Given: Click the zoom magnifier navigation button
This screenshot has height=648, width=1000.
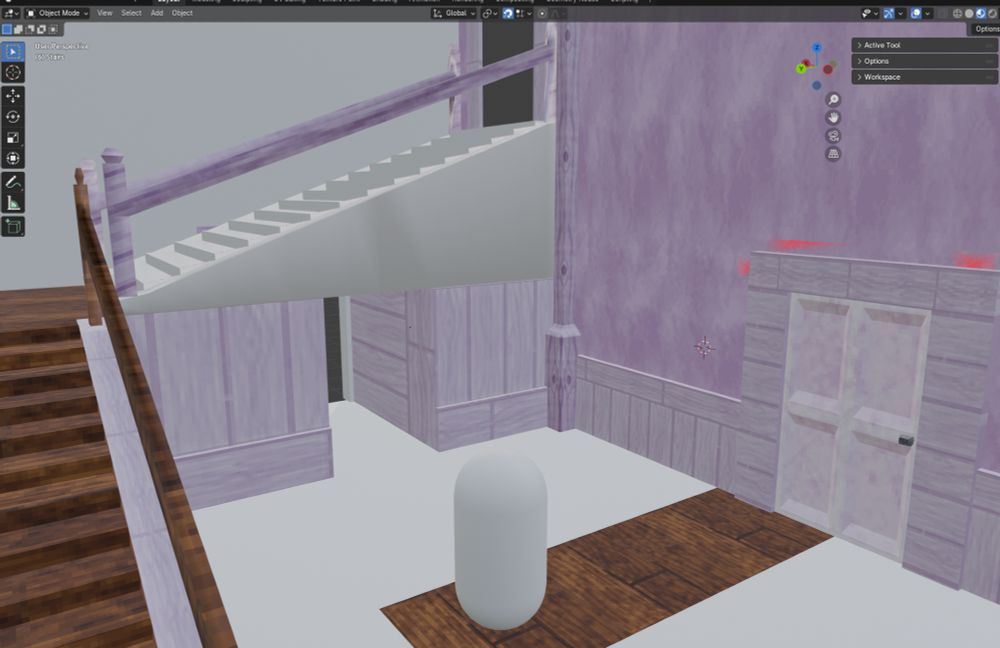Looking at the screenshot, I should coord(833,99).
